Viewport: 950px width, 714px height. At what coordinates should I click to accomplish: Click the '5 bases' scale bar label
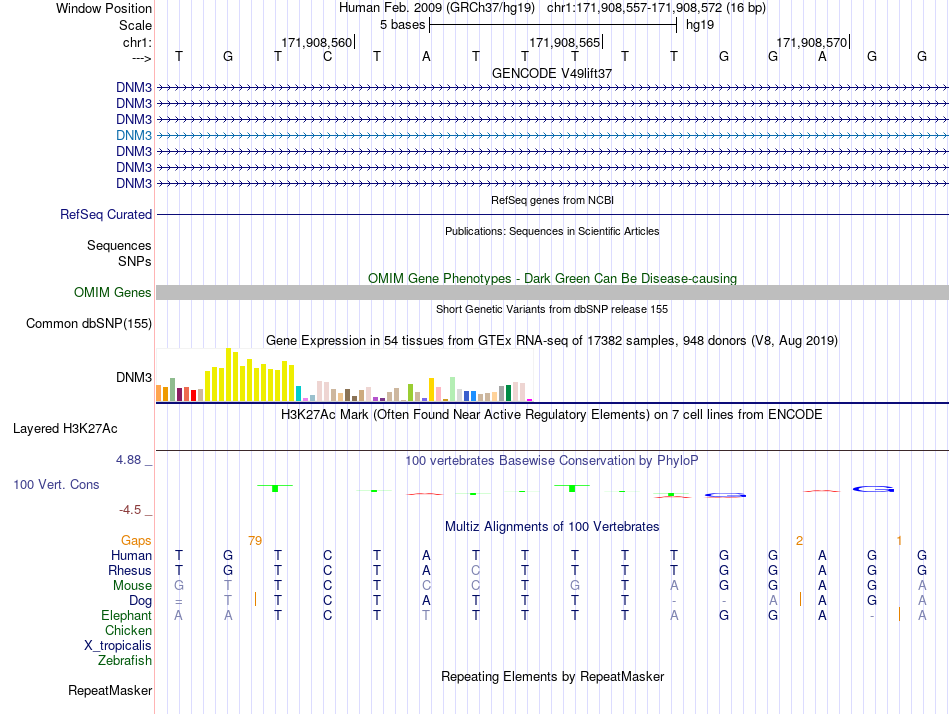tap(403, 25)
